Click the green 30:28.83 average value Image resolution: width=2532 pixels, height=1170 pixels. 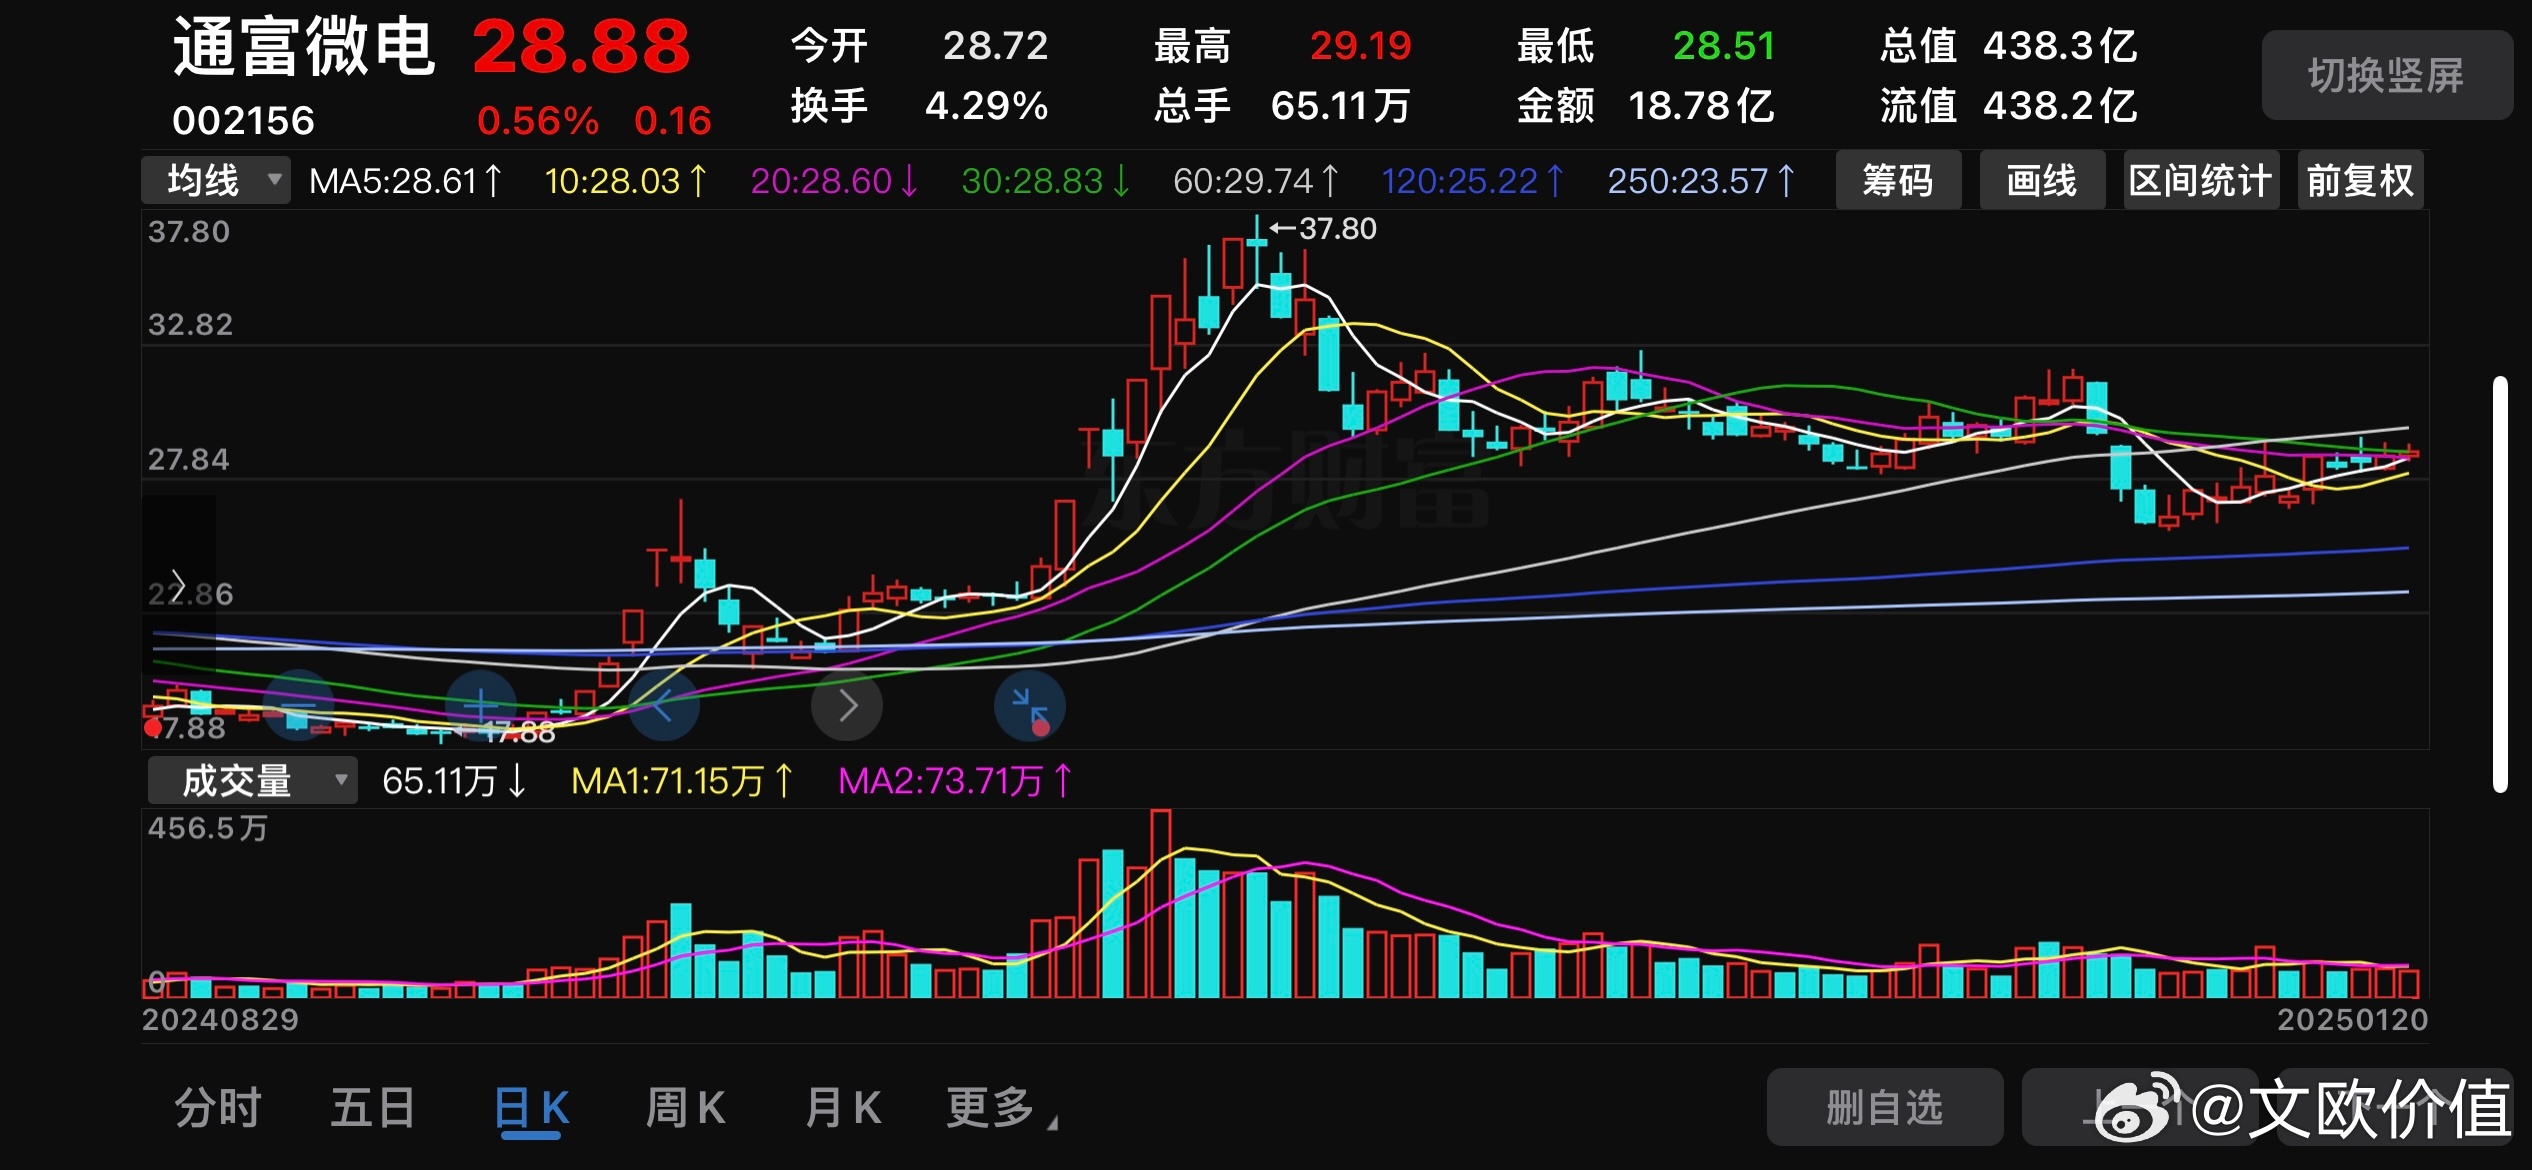[1046, 181]
